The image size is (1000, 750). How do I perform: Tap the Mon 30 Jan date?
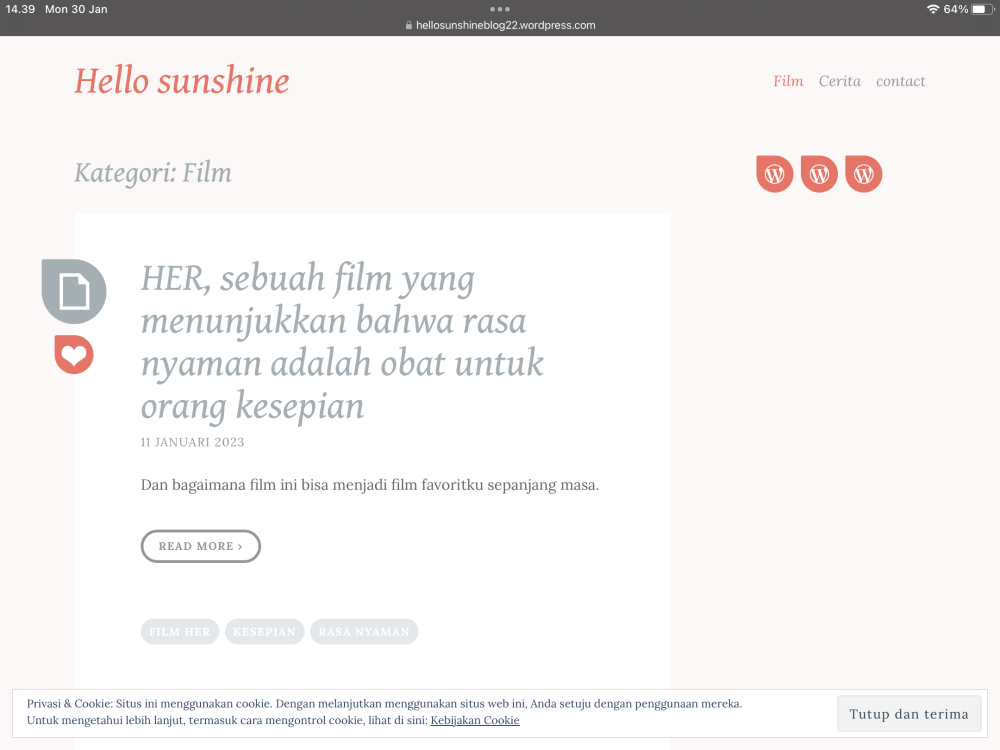click(76, 9)
